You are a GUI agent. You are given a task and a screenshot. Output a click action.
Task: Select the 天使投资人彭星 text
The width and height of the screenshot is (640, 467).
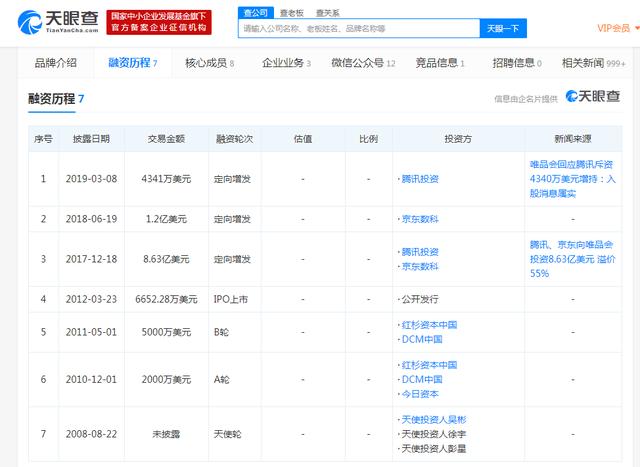(x=433, y=449)
